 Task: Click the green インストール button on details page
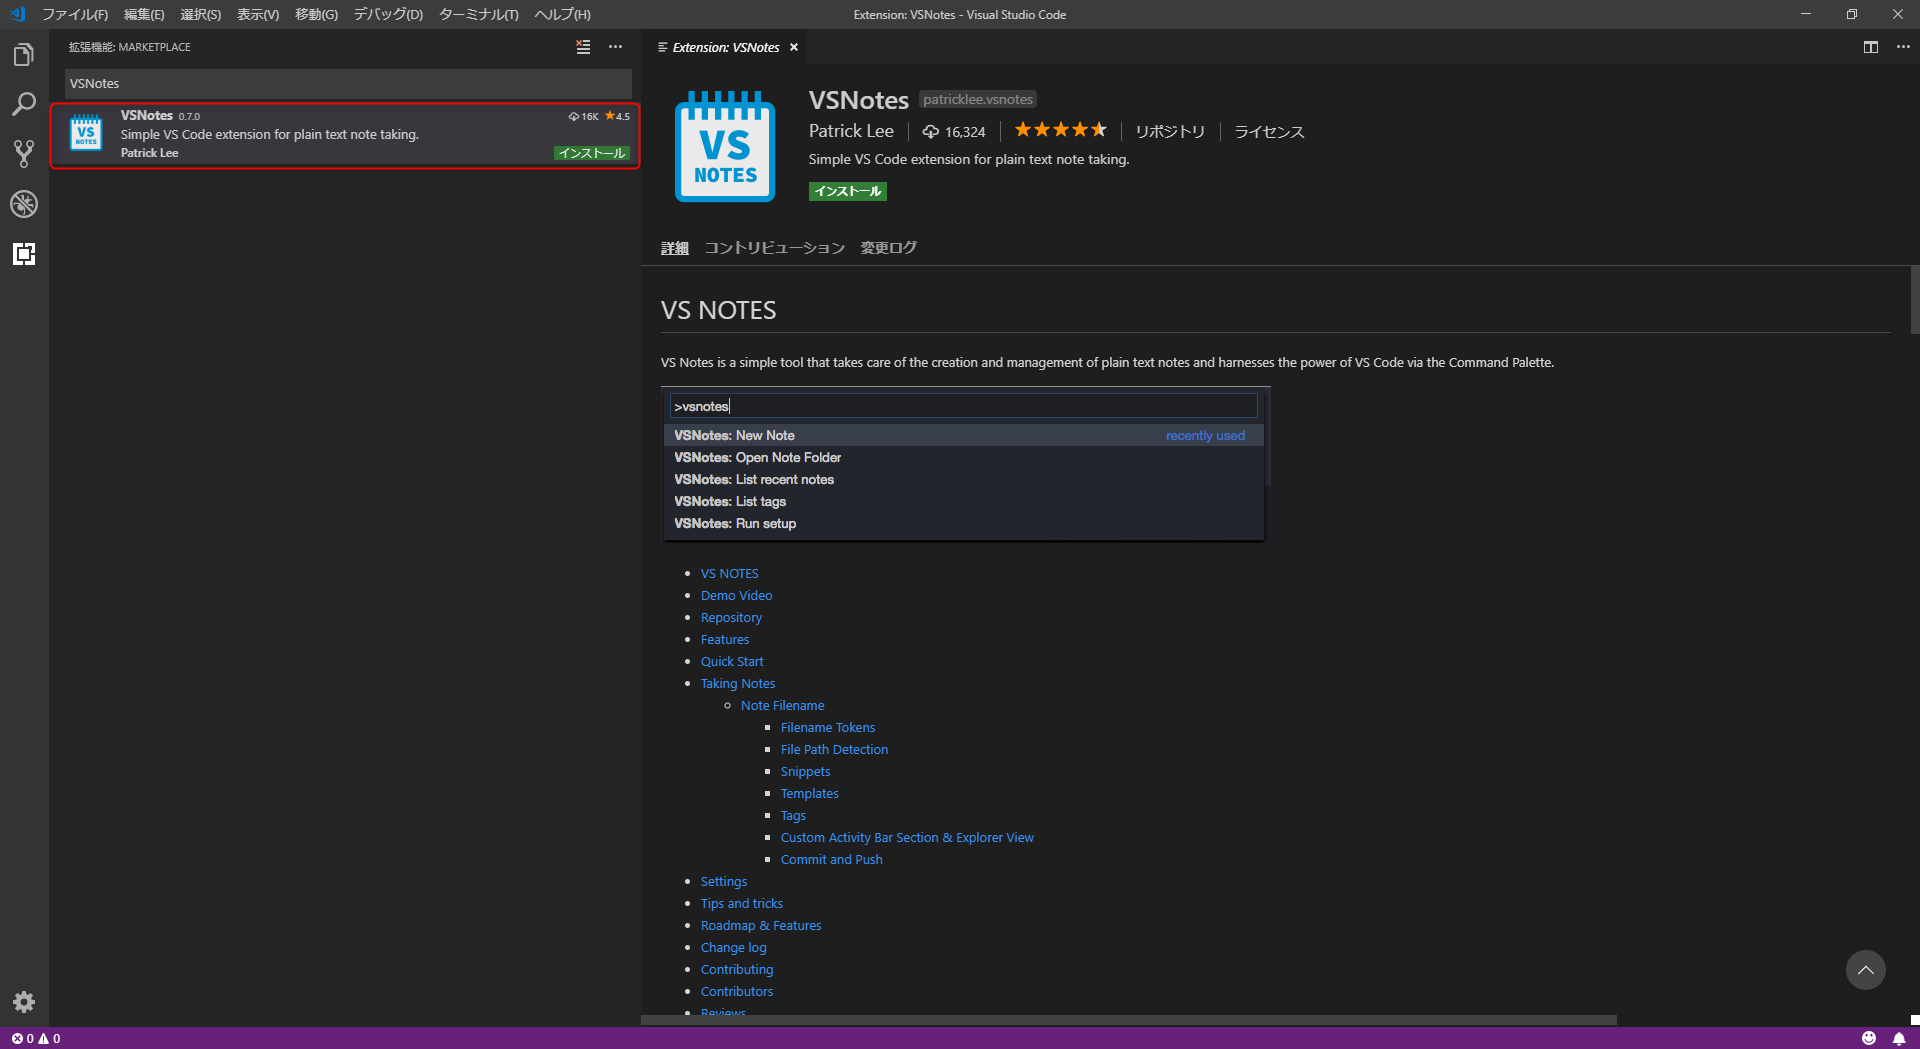[847, 191]
